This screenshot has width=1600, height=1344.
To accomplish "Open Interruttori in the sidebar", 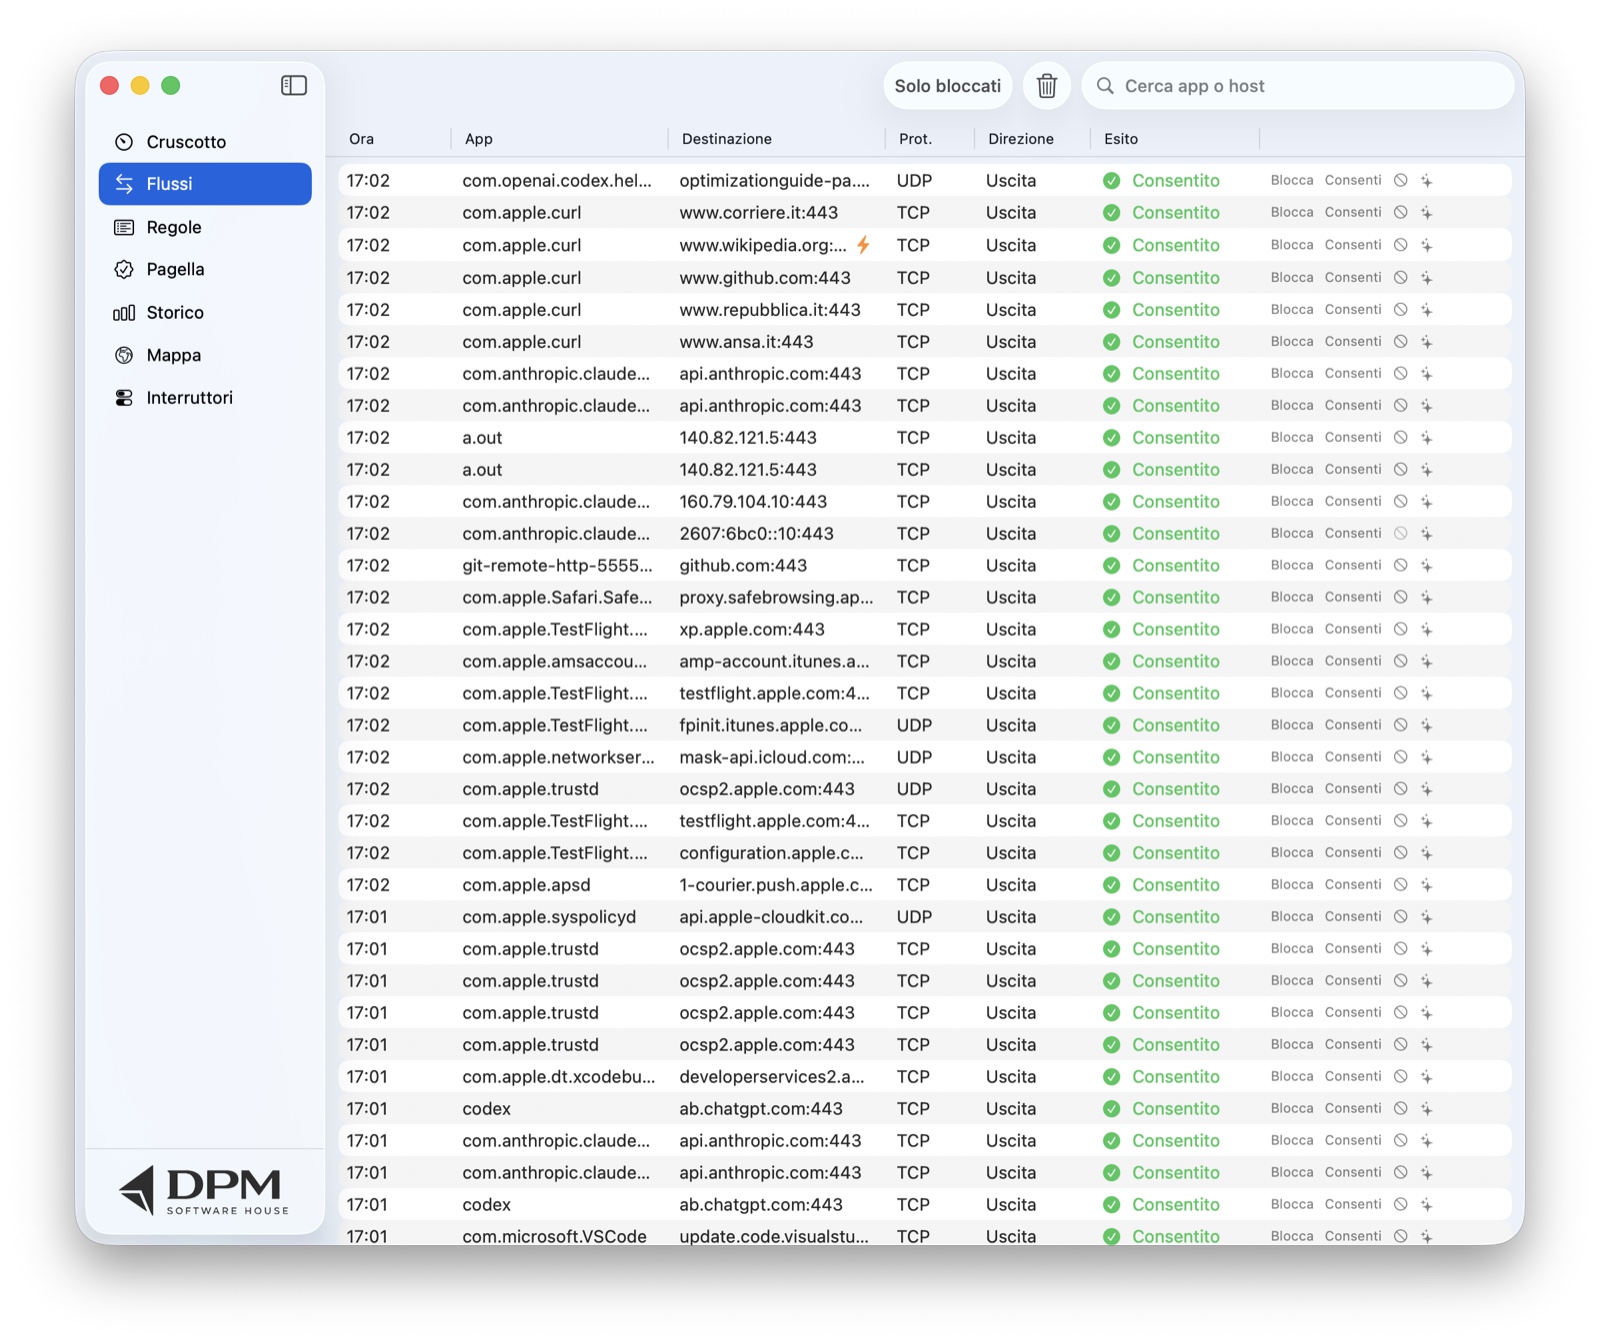I will [x=205, y=398].
